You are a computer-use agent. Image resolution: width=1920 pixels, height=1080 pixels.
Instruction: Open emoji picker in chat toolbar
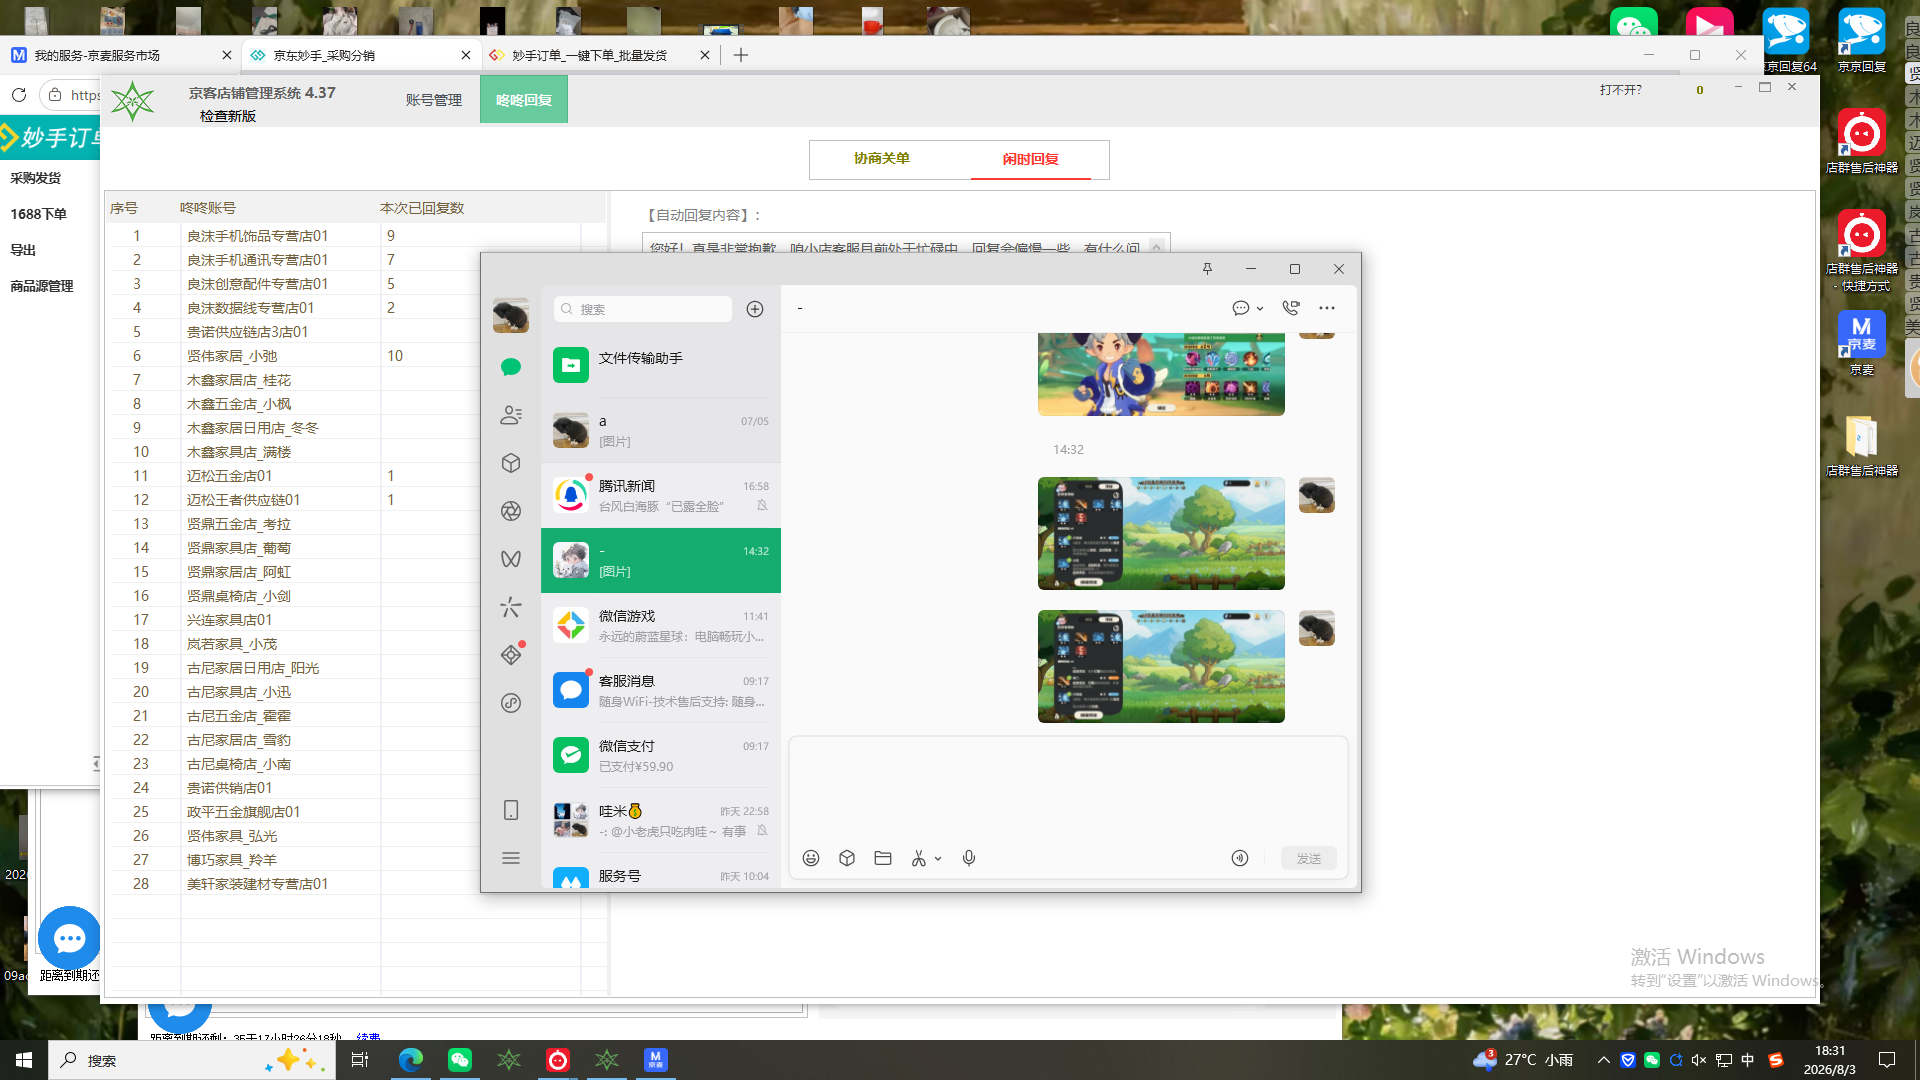[811, 858]
